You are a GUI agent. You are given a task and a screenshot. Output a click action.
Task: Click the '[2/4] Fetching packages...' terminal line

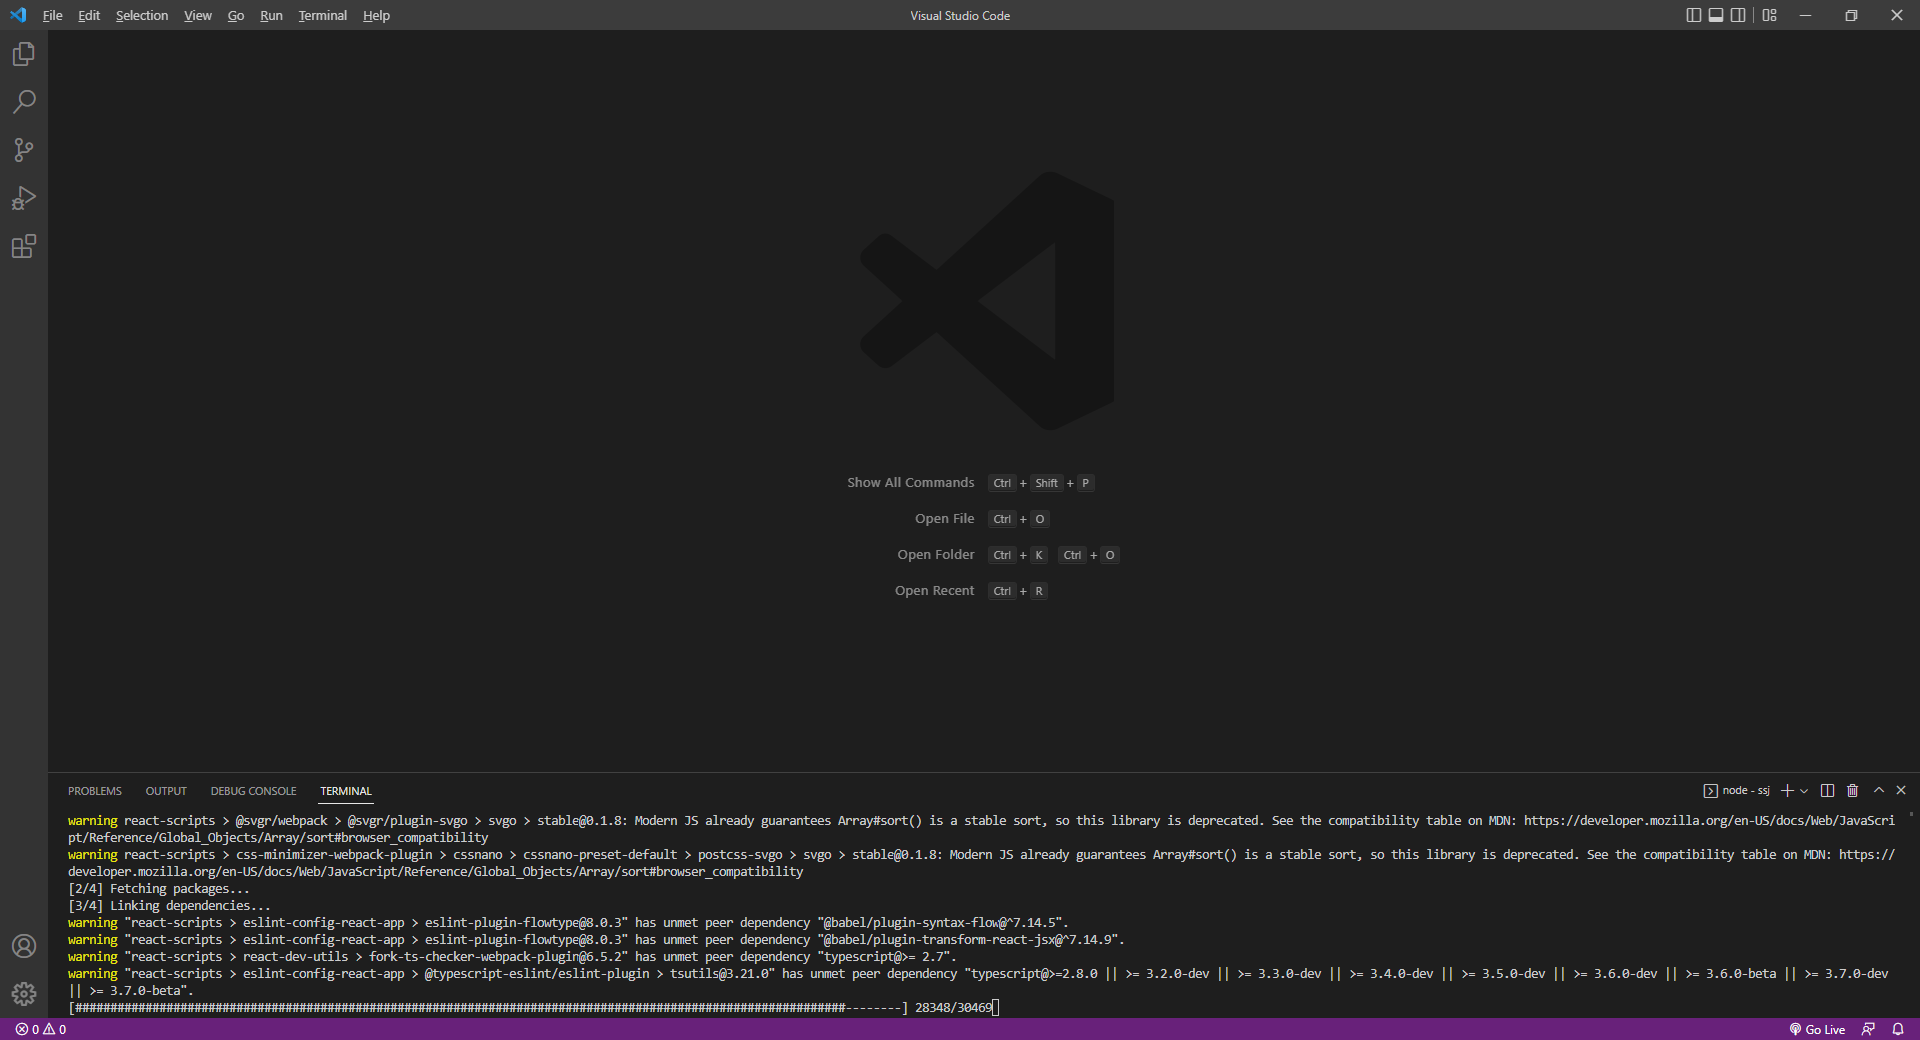[x=159, y=889]
